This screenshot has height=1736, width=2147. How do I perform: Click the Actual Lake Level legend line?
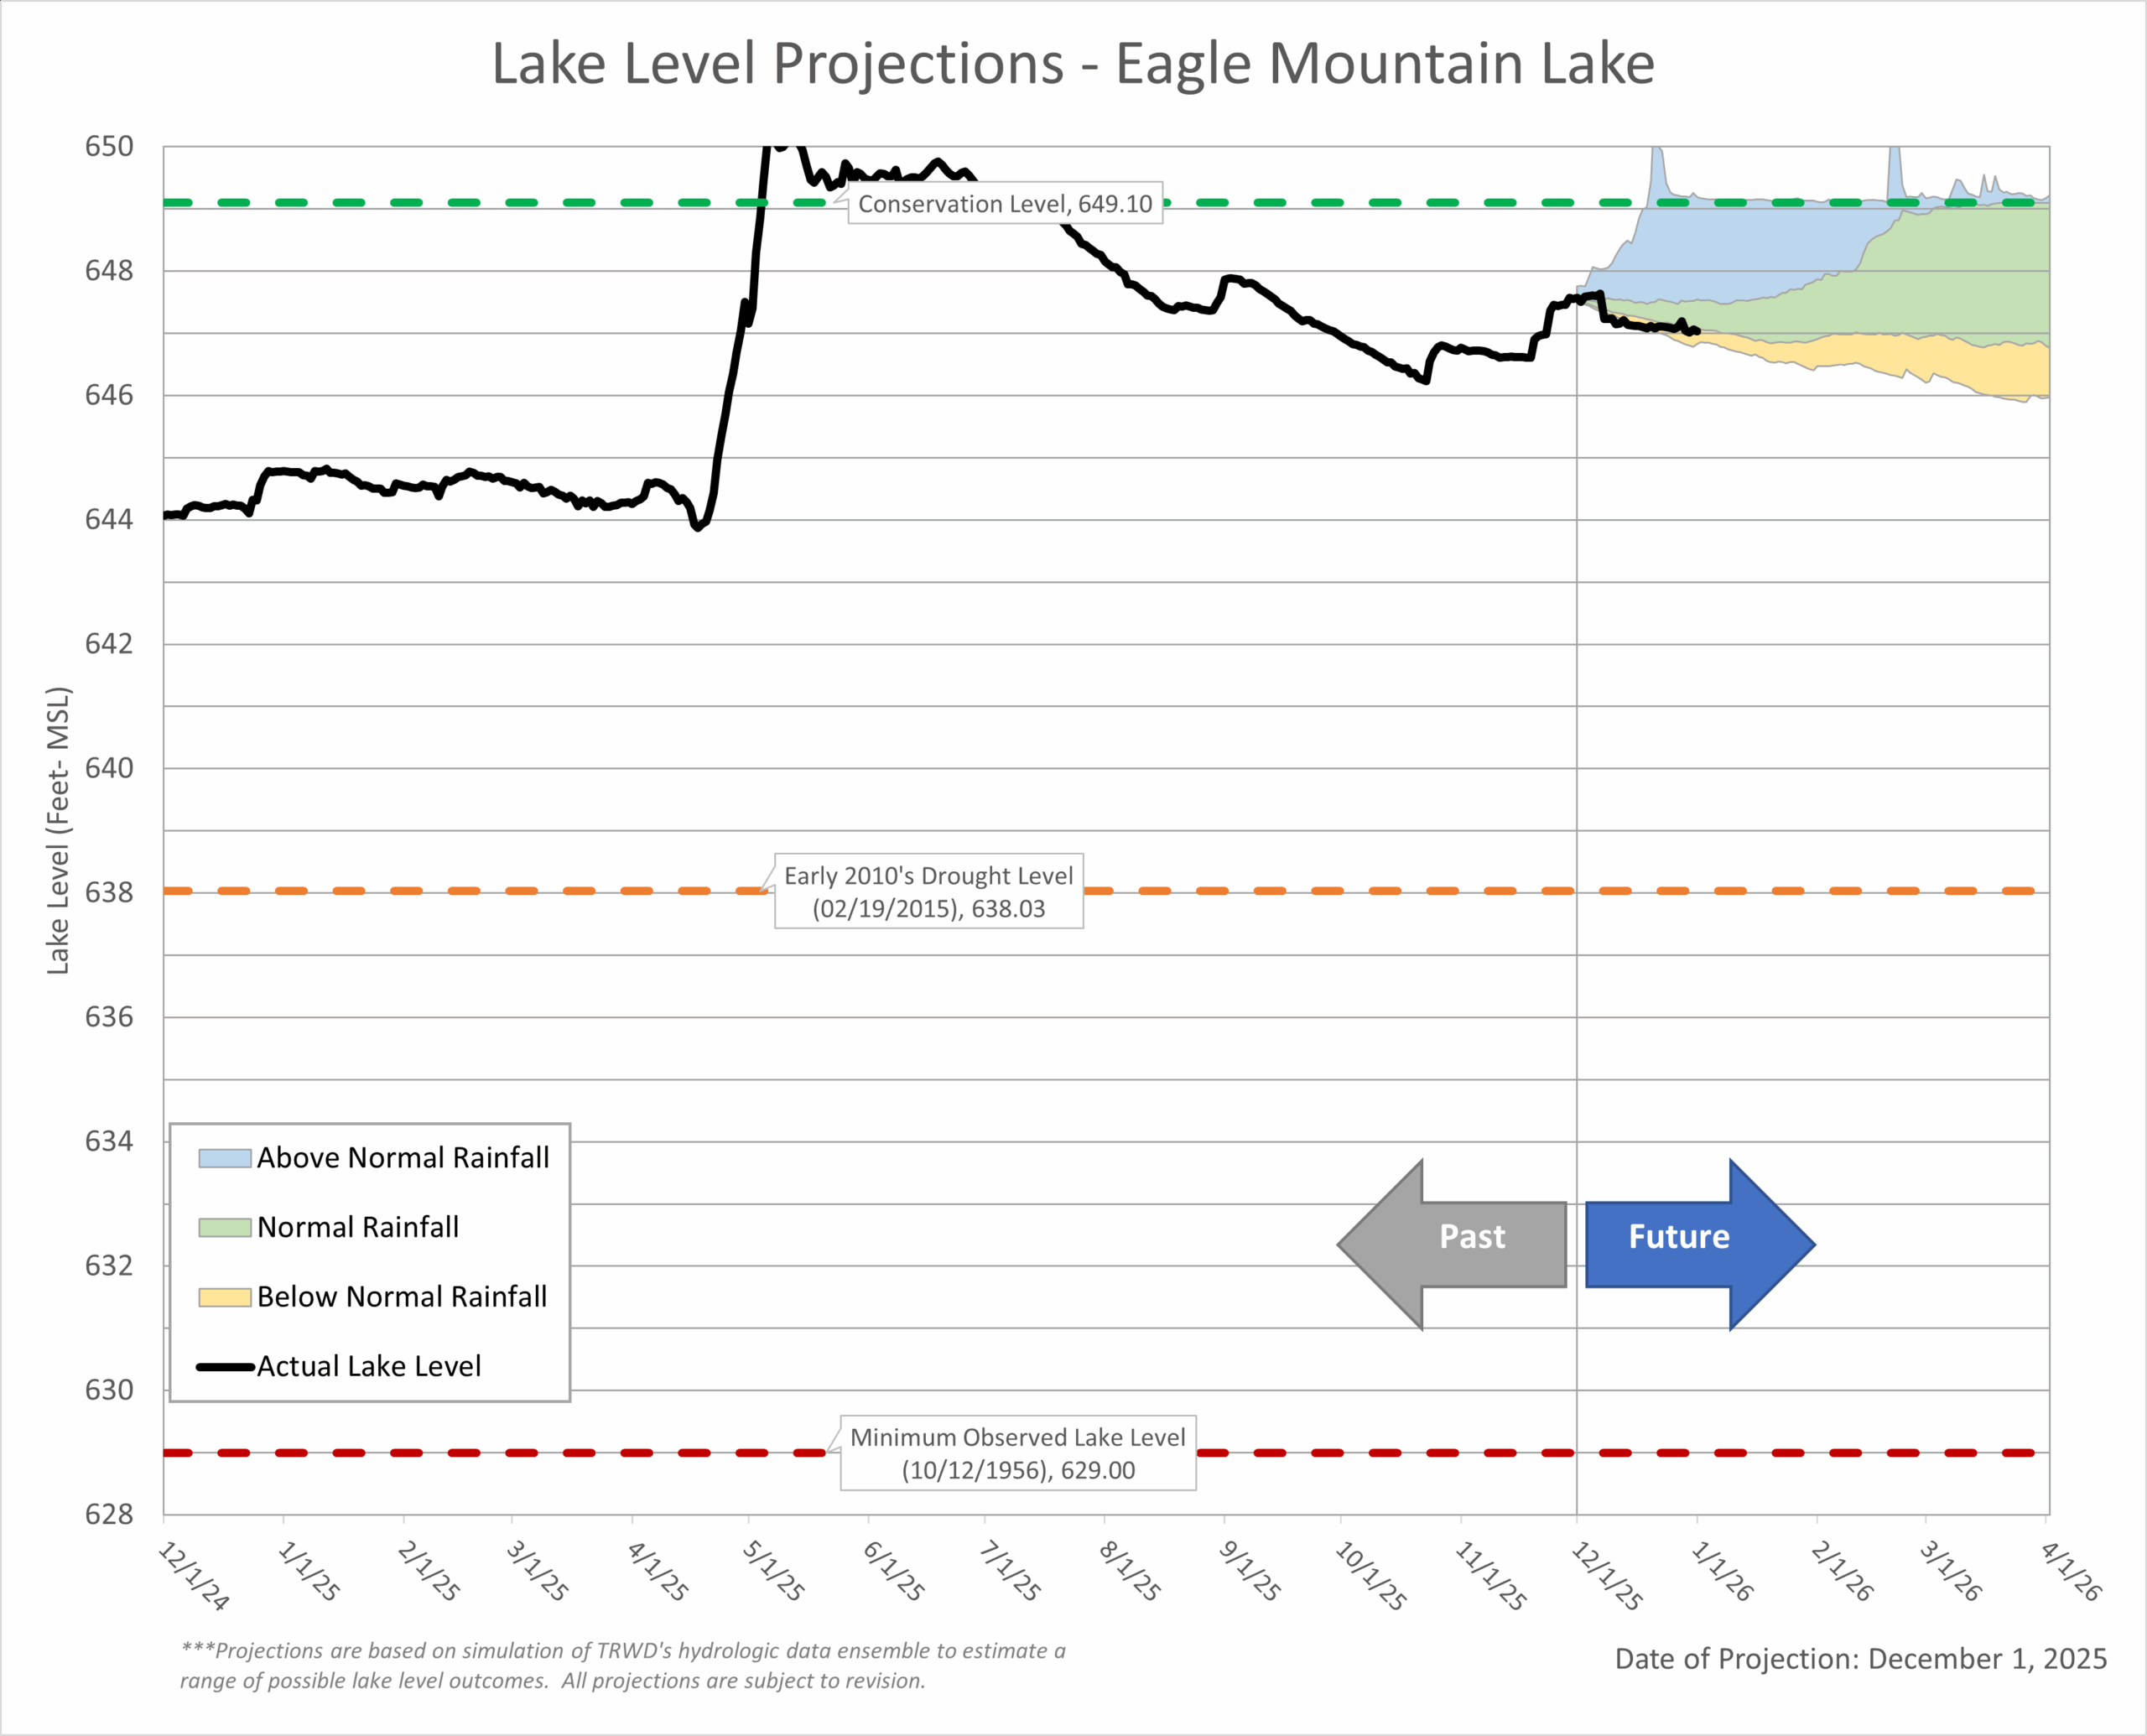[224, 1366]
